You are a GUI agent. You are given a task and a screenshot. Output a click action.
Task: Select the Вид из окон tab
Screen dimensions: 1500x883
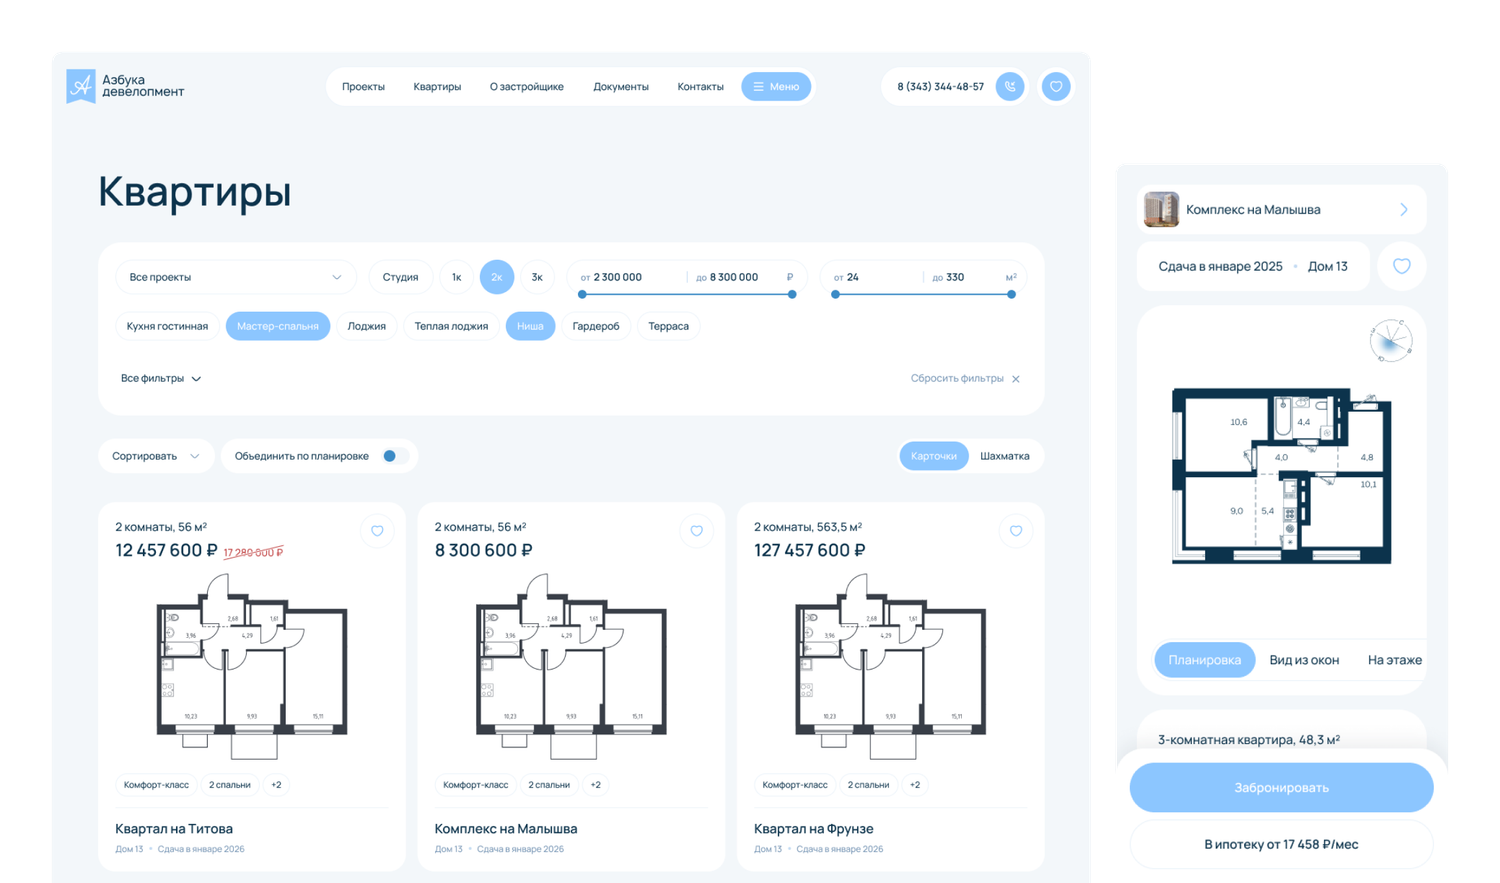(x=1303, y=660)
